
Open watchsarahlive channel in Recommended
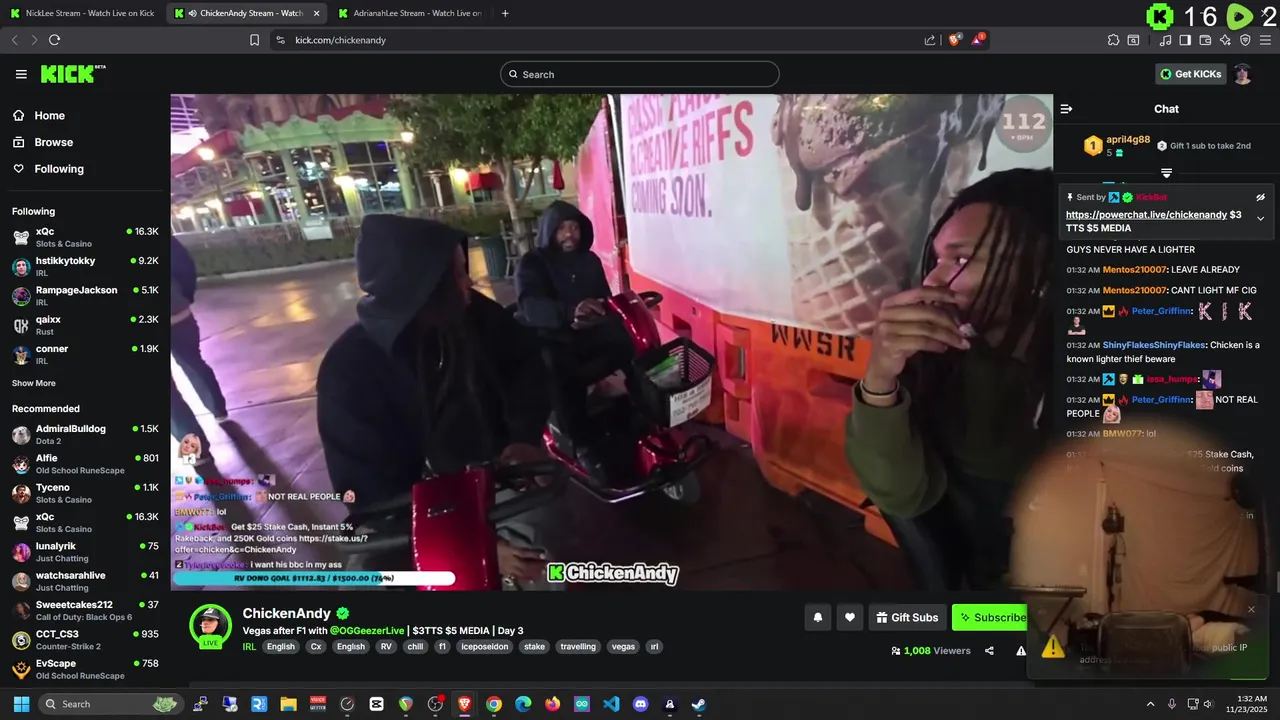pyautogui.click(x=85, y=581)
